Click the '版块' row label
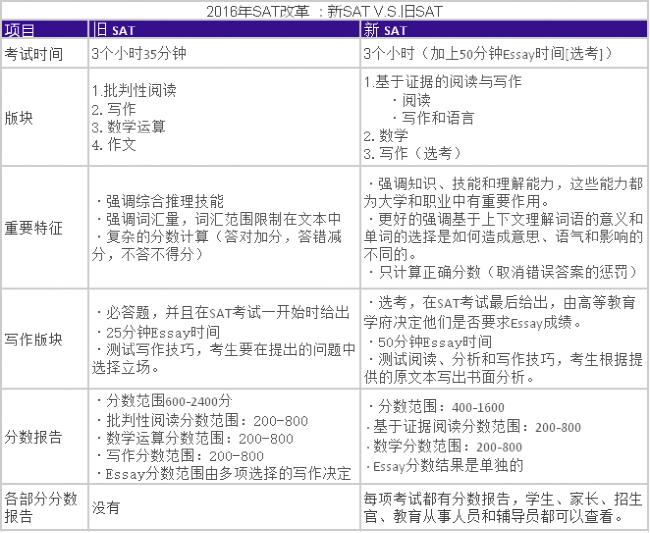Viewport: 650px width, 533px height. tap(18, 118)
